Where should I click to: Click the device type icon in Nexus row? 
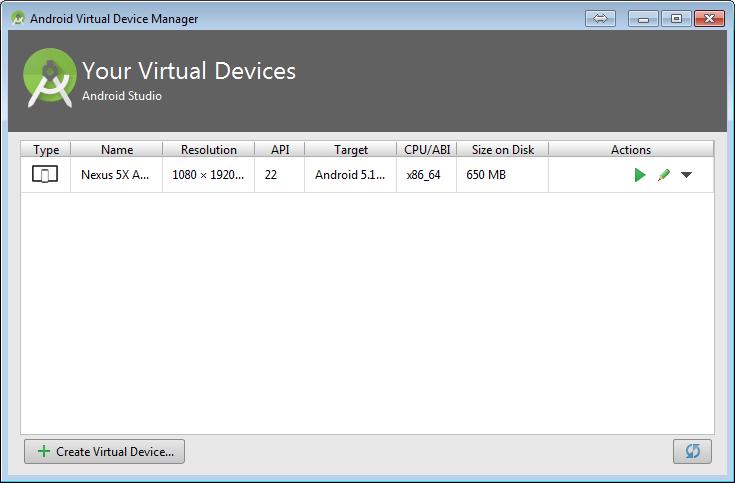[45, 174]
